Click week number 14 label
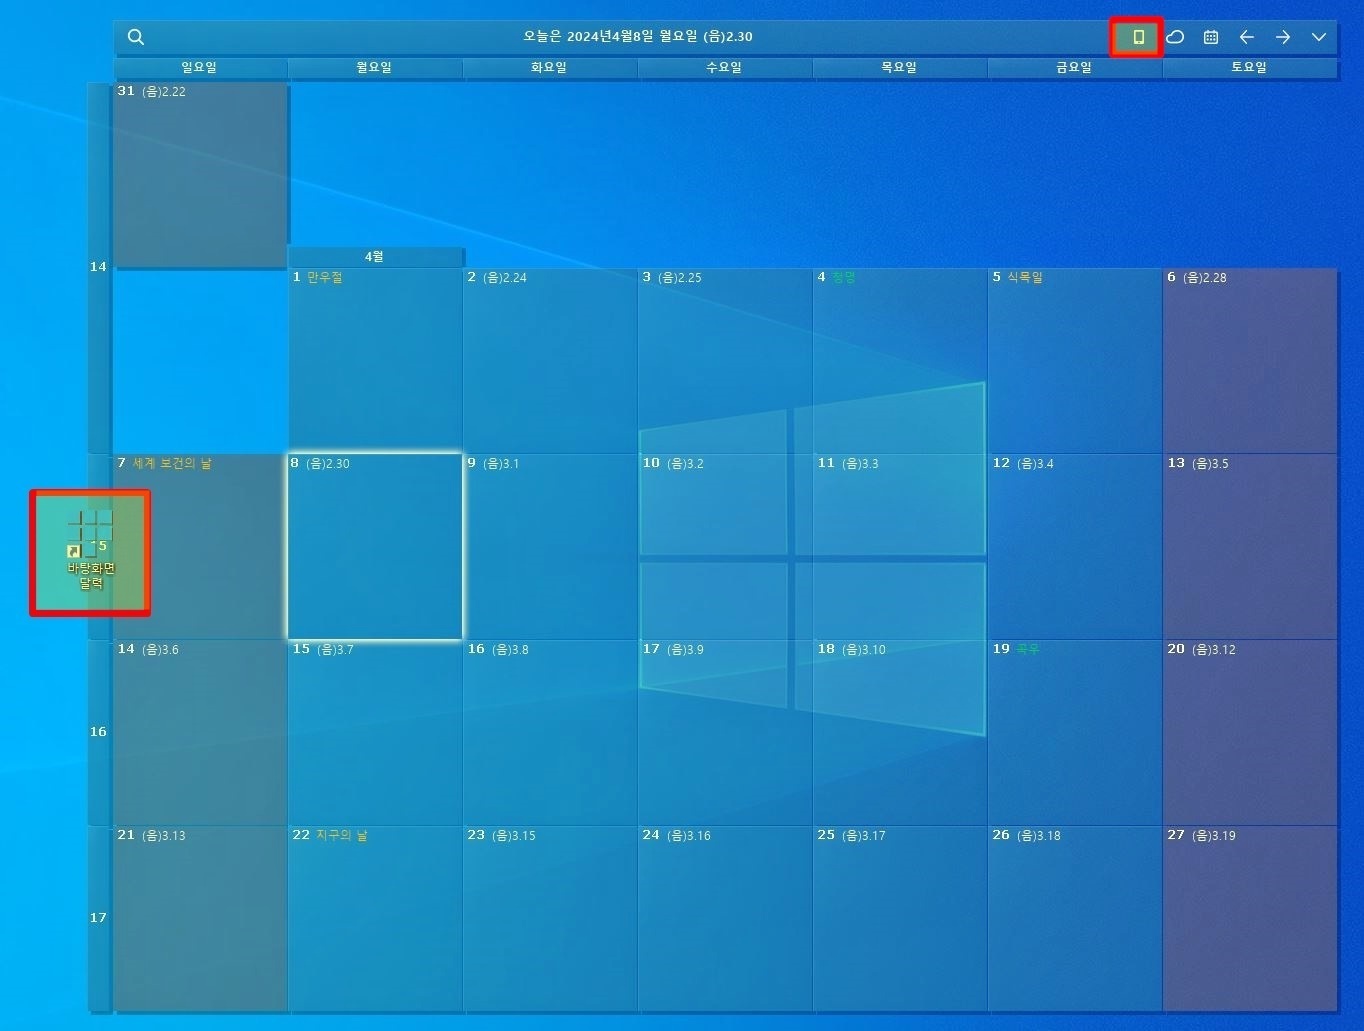Viewport: 1364px width, 1031px height. pos(98,267)
